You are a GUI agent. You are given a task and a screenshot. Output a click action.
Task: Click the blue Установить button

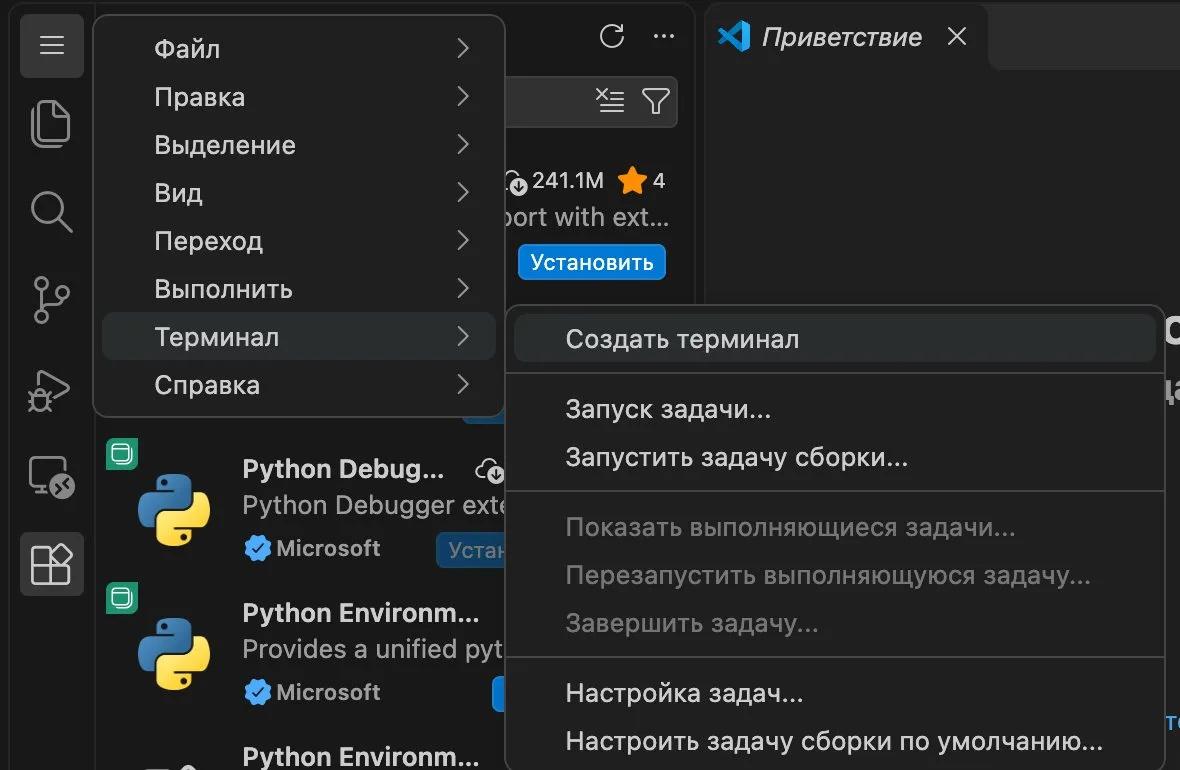coord(592,262)
